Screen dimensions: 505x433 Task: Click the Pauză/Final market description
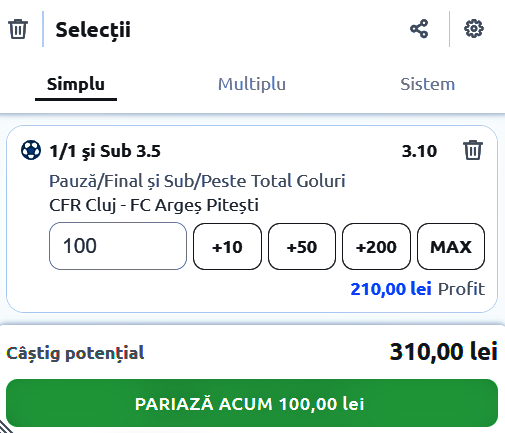coord(197,181)
